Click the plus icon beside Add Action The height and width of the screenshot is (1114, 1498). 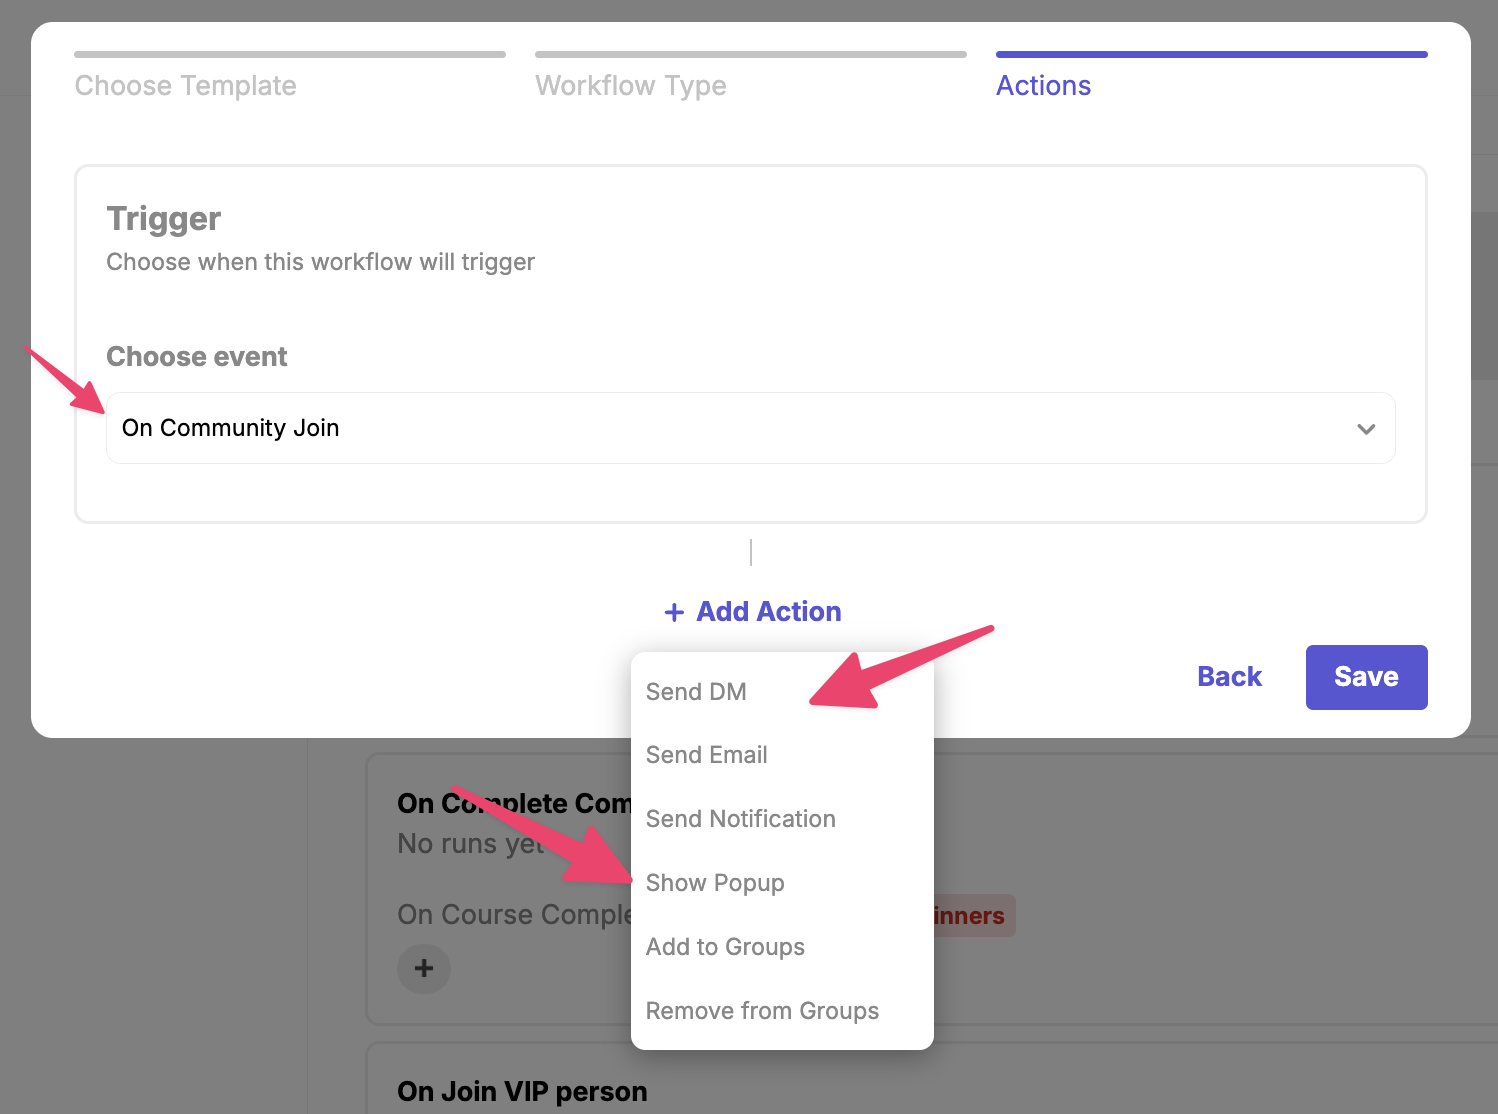pos(674,612)
